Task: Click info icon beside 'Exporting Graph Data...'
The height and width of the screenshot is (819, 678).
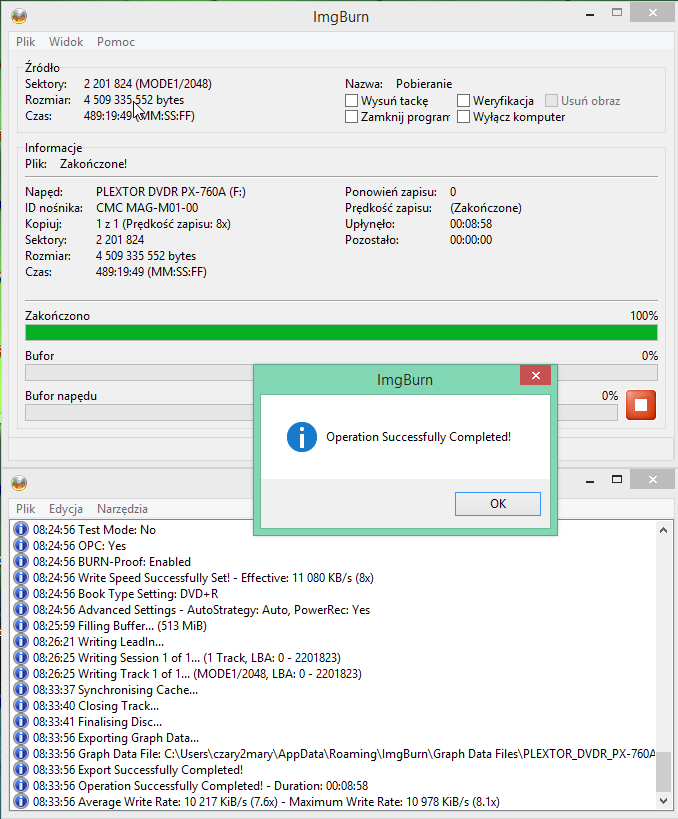Action: [x=21, y=738]
